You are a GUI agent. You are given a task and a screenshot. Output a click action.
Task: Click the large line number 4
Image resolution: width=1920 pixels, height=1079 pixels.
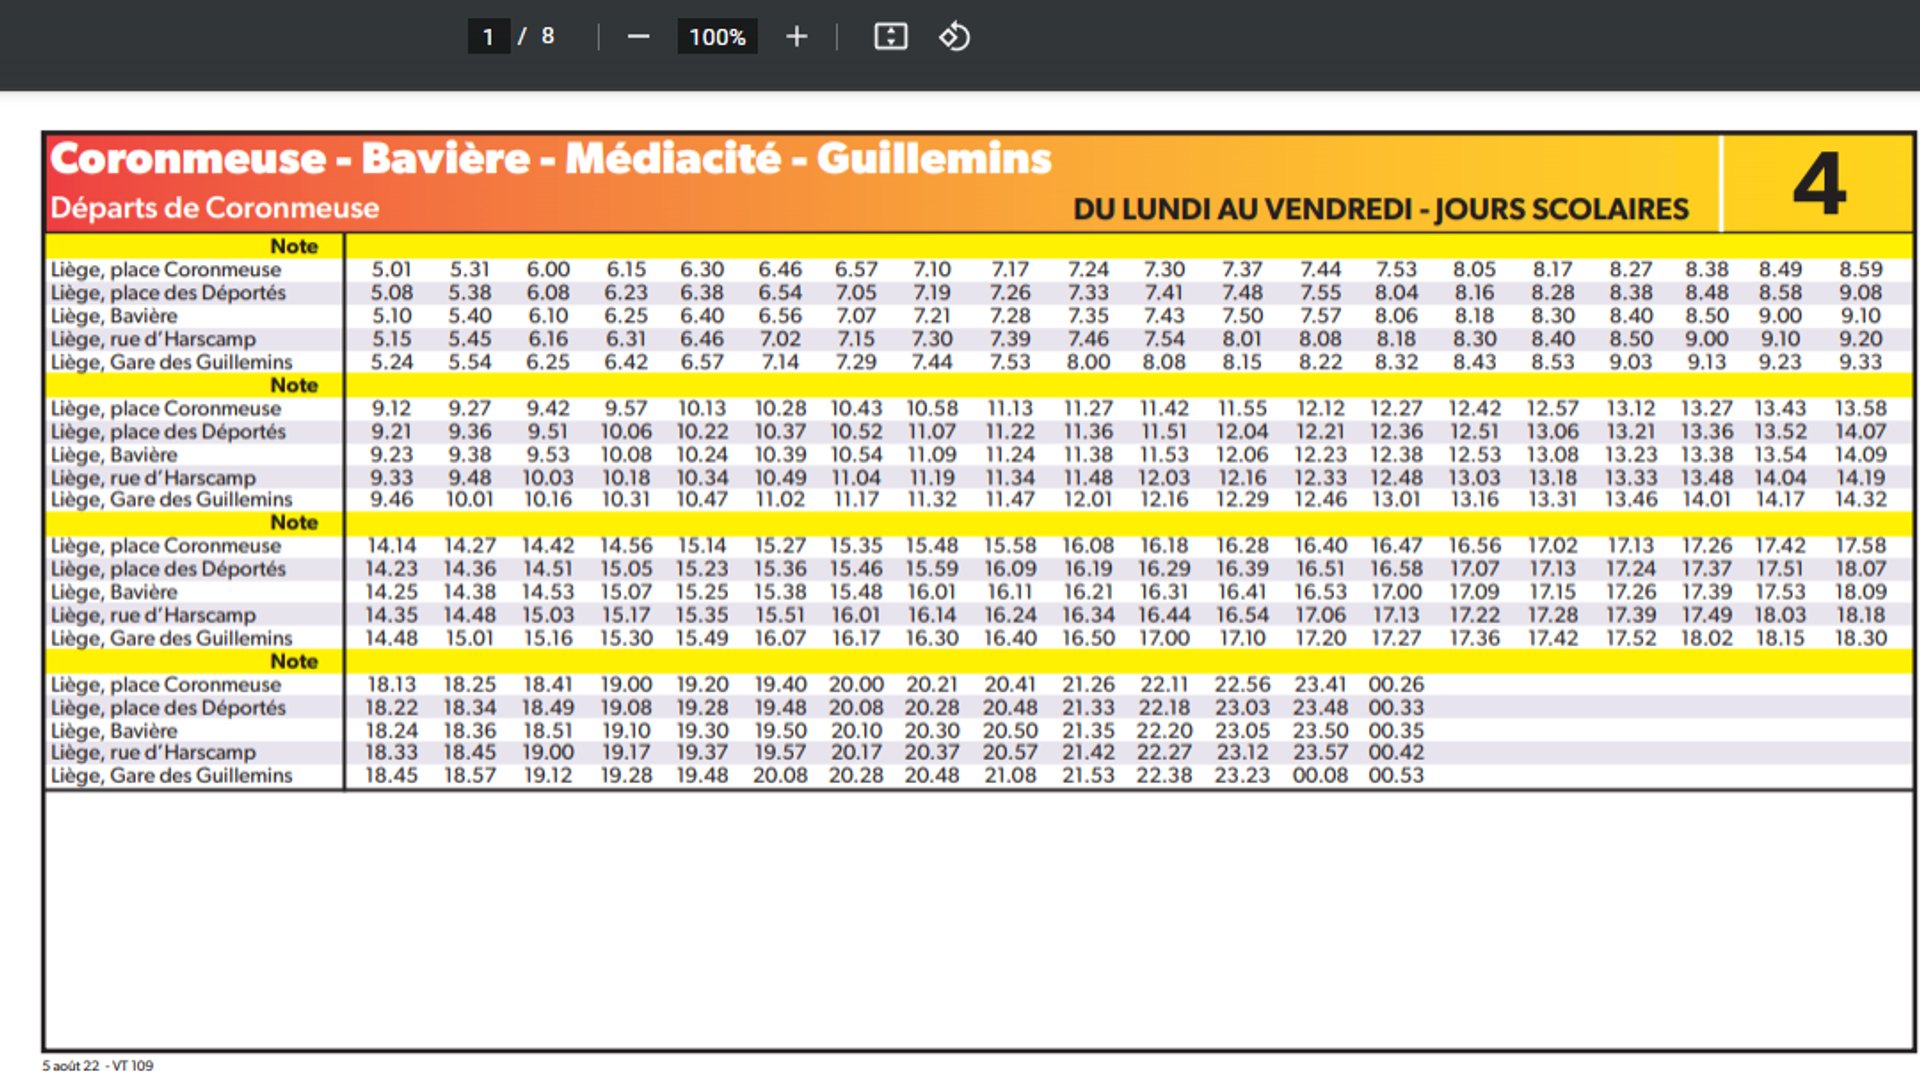(1819, 184)
